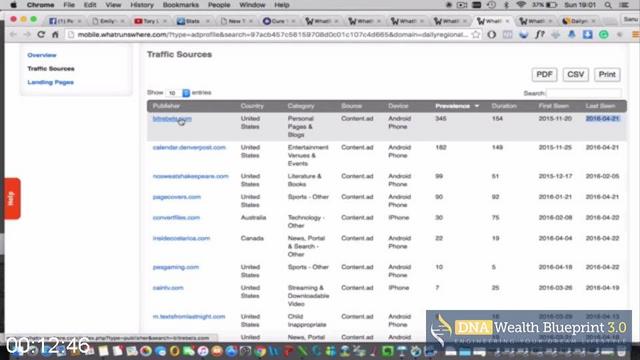Click the f? script extension icon
Image resolution: width=640 pixels, height=360 pixels.
click(x=540, y=35)
